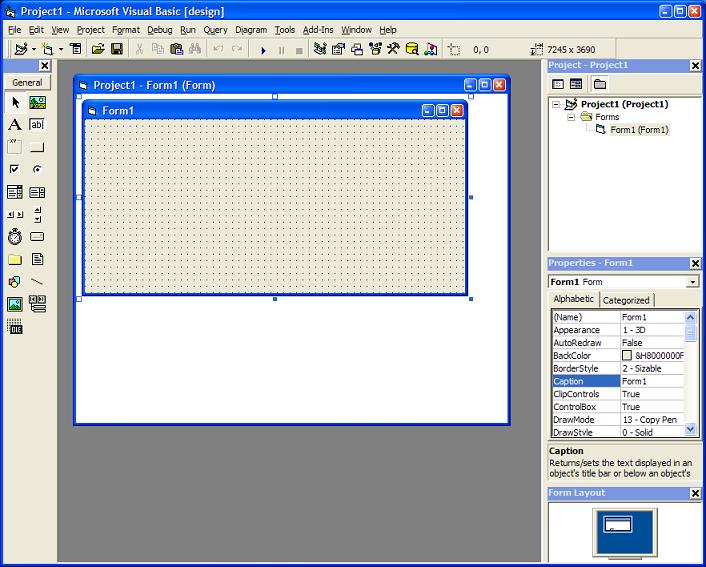
Task: Click the Break pause button in toolbar
Action: coord(281,50)
